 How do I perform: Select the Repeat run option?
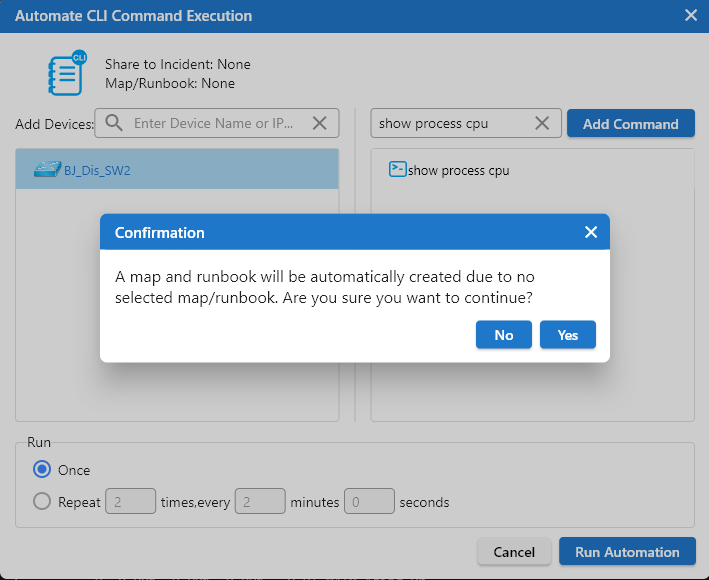coord(42,501)
